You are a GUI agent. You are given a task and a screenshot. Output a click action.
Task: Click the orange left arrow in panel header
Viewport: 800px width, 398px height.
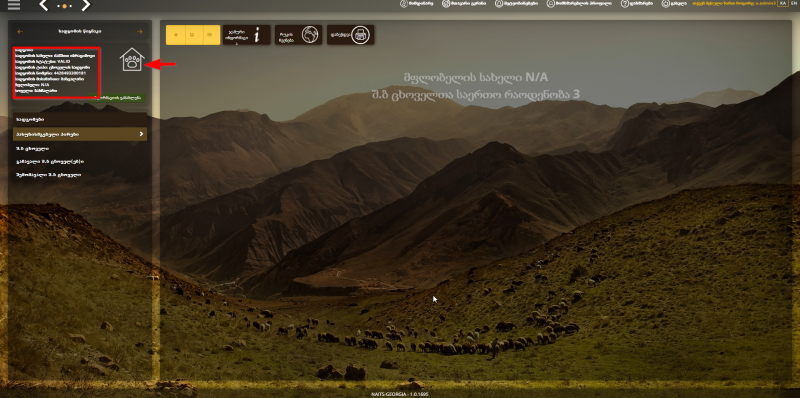pos(20,32)
